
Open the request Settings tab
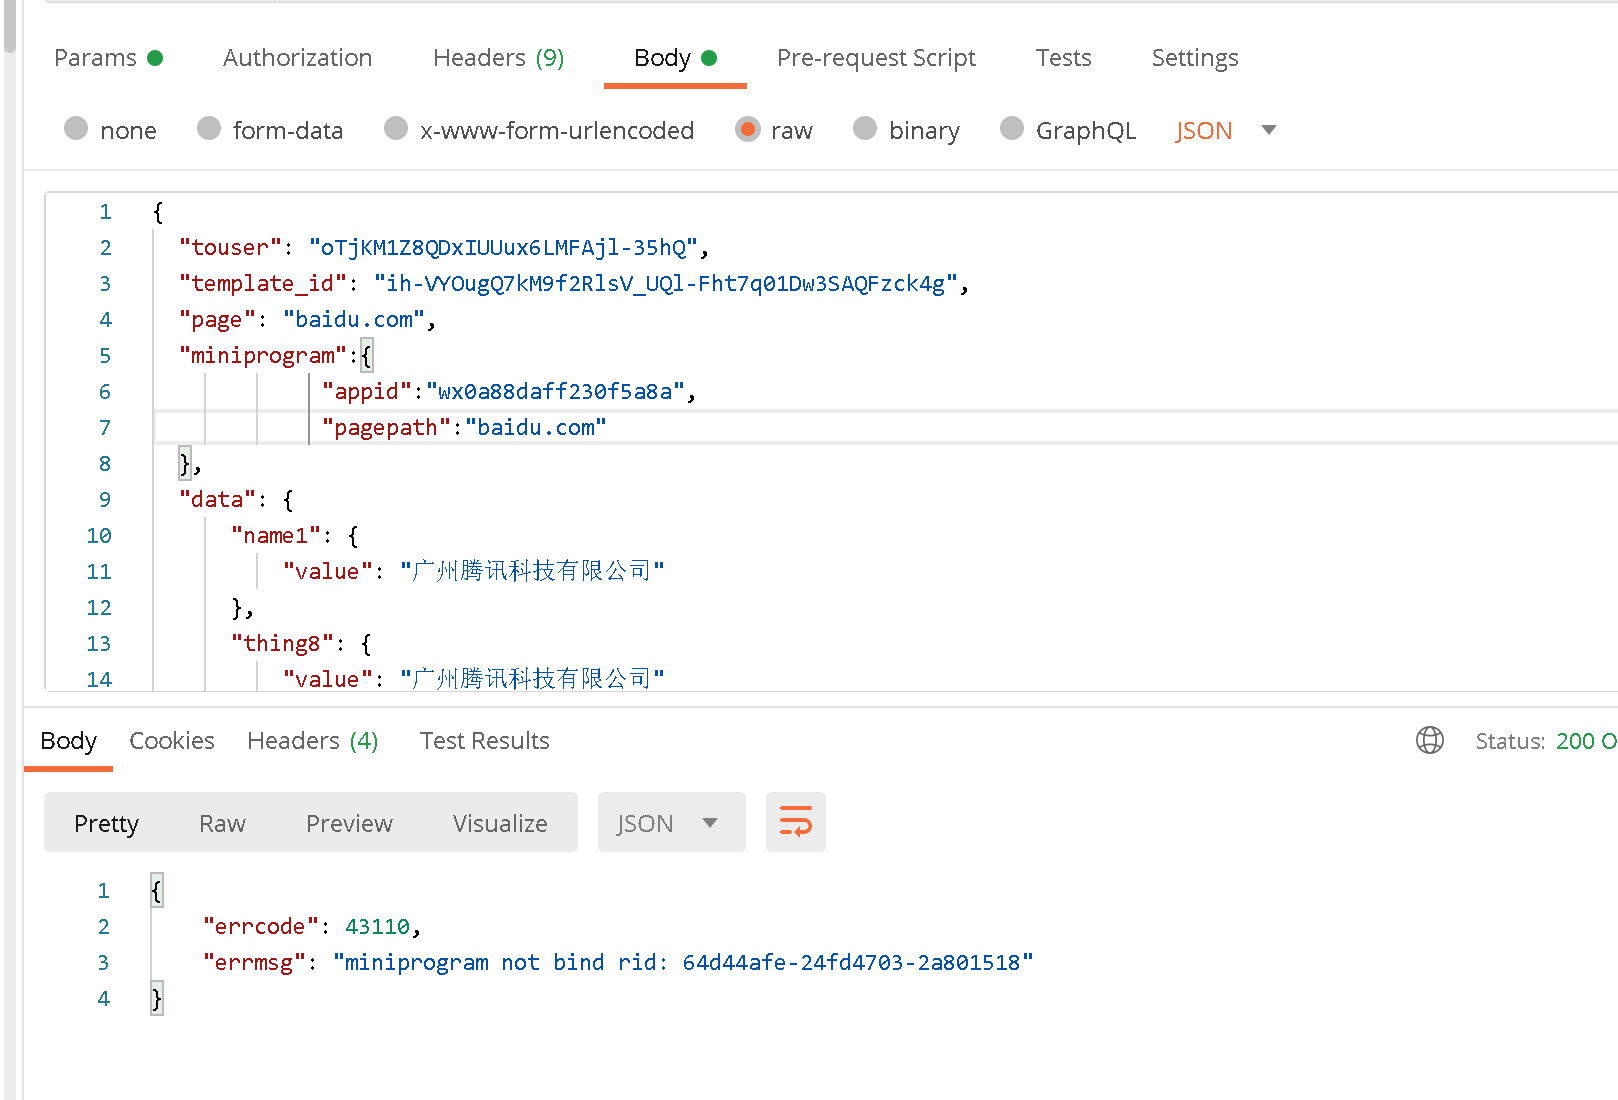(x=1194, y=58)
